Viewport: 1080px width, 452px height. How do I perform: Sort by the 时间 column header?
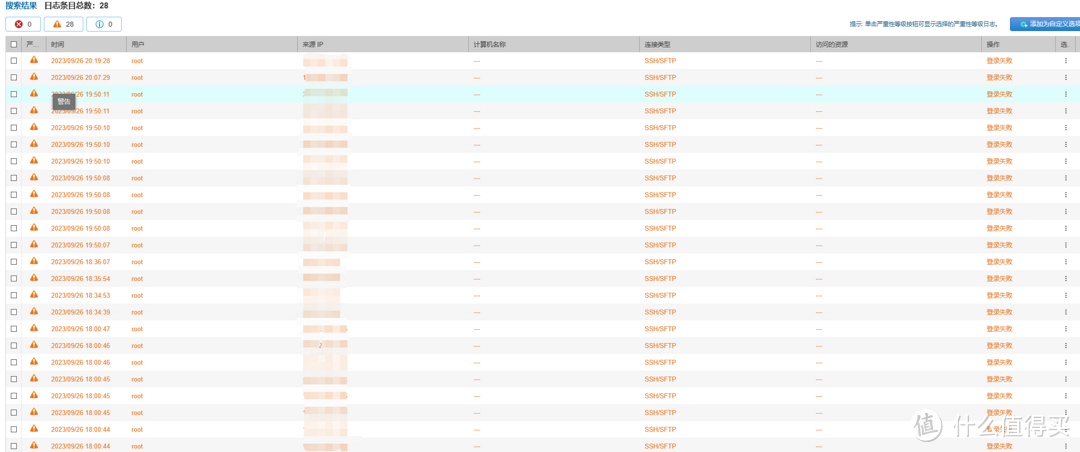coord(86,44)
